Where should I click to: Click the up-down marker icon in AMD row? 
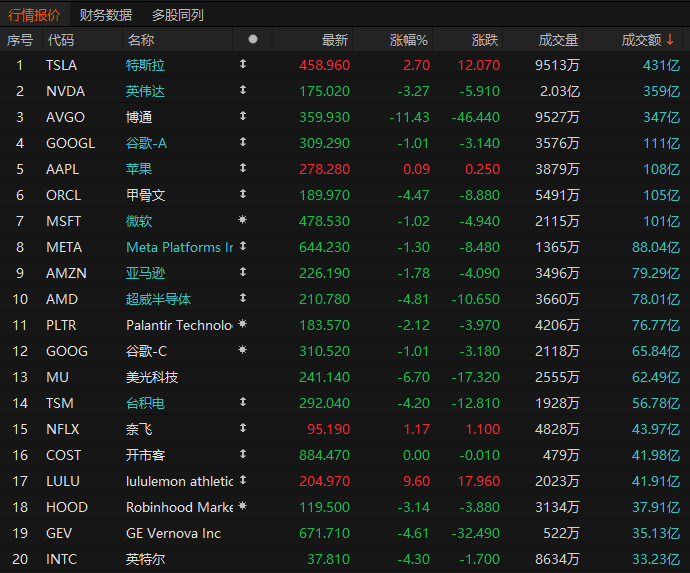click(x=242, y=298)
